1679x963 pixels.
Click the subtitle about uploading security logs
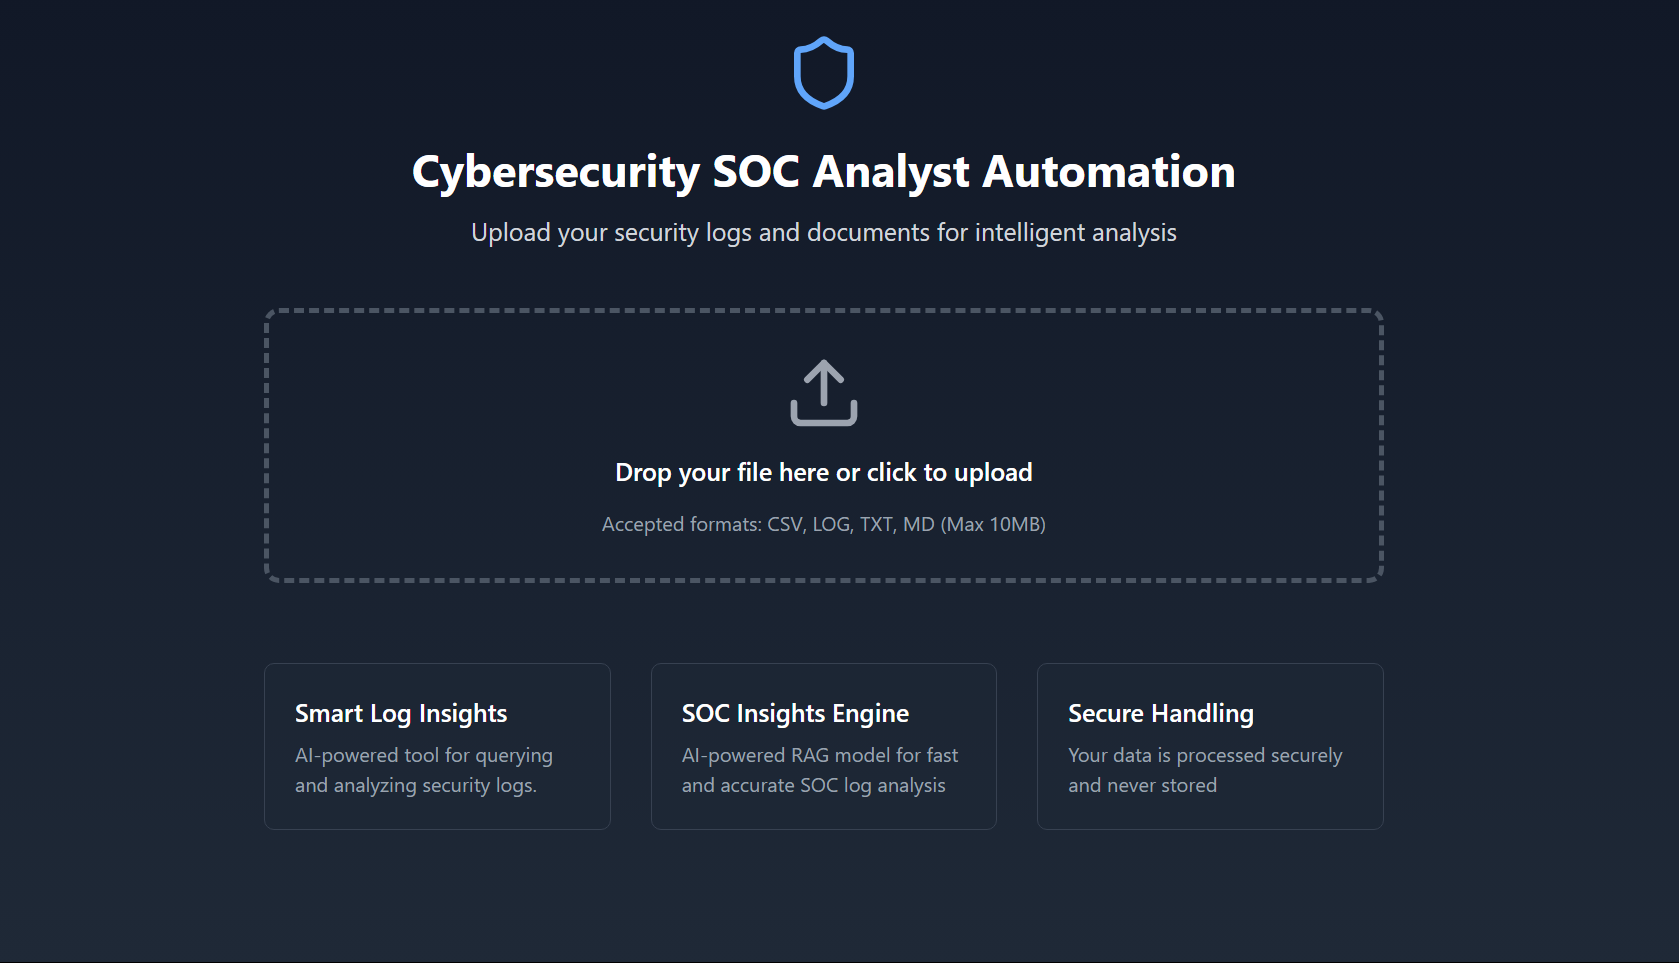(822, 232)
